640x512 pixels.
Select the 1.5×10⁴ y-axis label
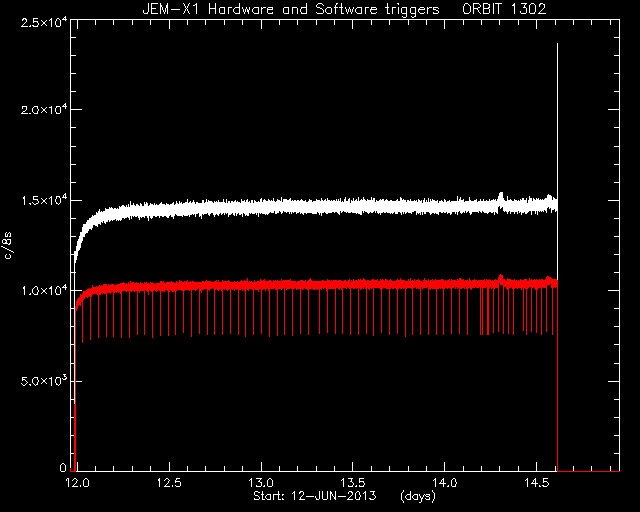[44, 200]
